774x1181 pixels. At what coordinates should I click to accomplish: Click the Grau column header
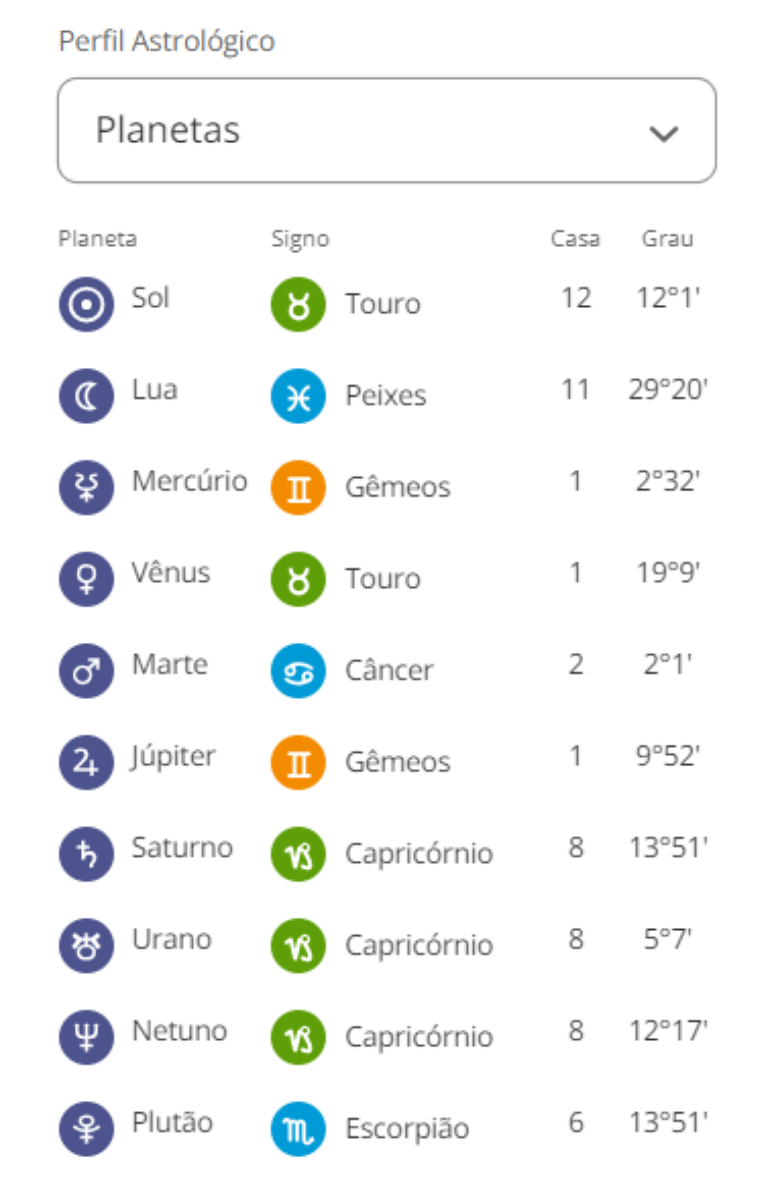click(667, 240)
